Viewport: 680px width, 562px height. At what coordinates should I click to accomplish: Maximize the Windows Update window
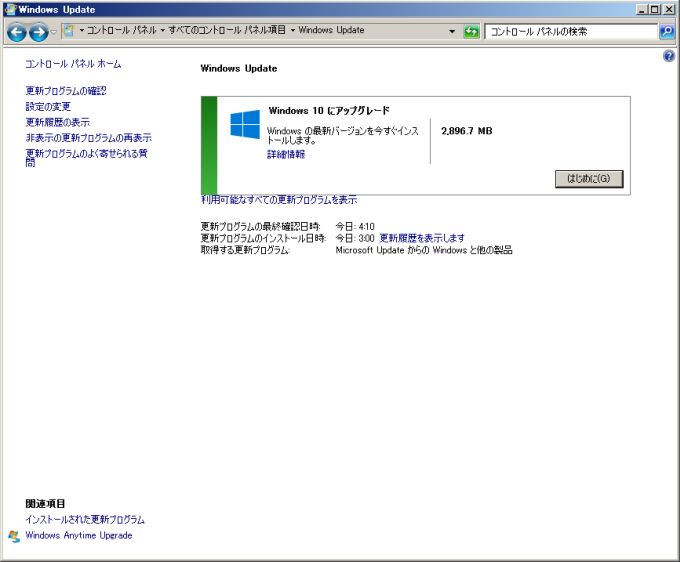[655, 9]
